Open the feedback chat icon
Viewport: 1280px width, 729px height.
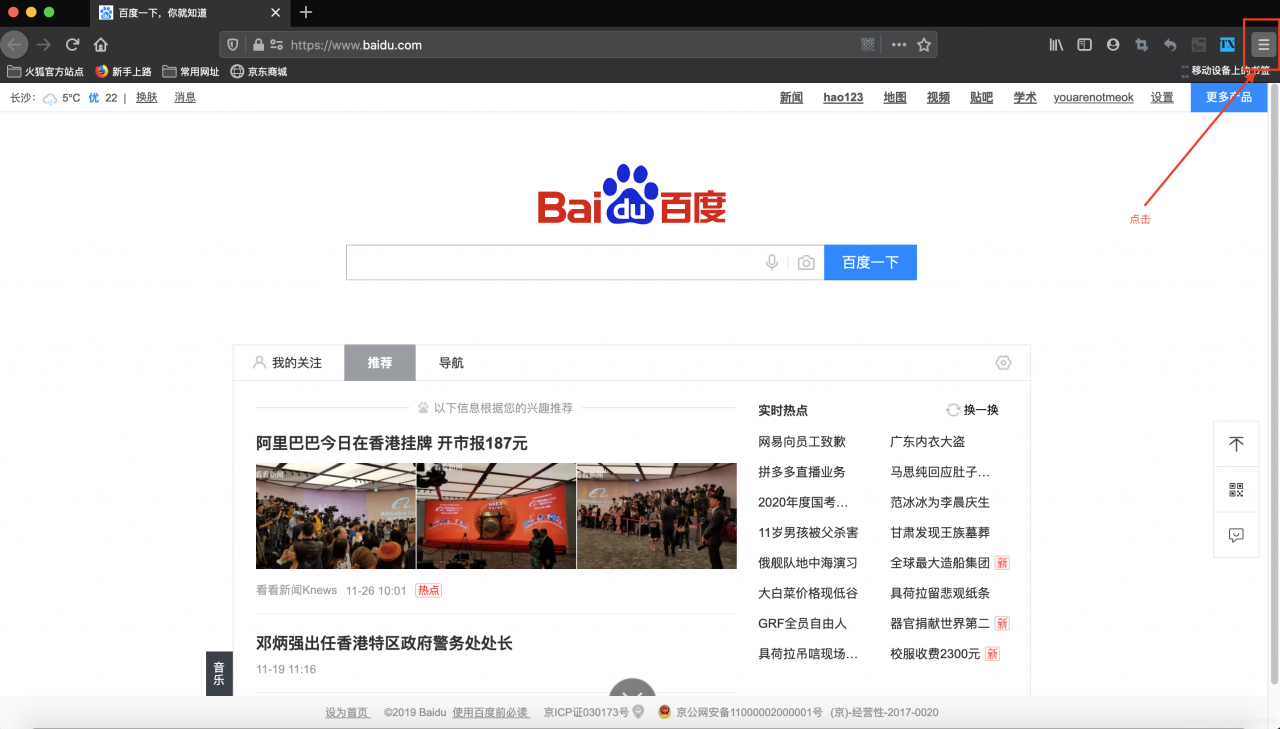[1236, 536]
